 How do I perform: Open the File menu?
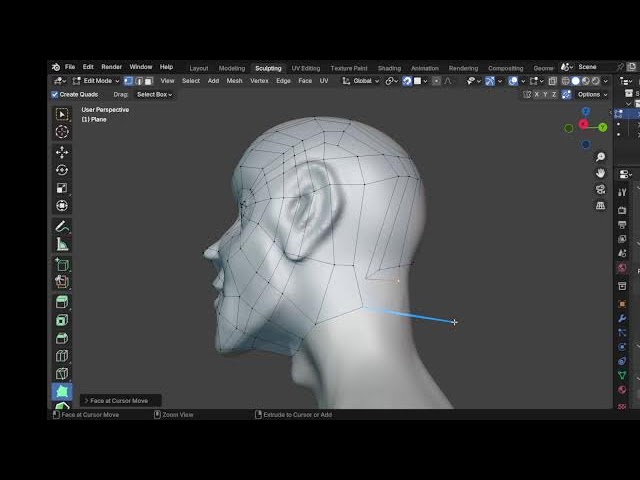tap(70, 67)
